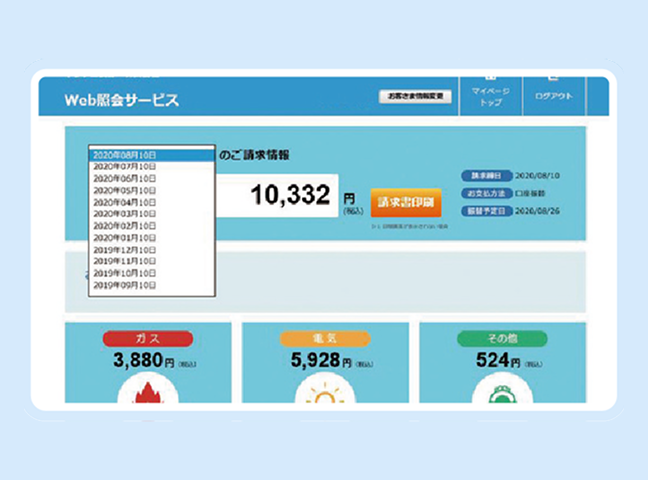Click the gas flame icon
The height and width of the screenshot is (480, 648).
[x=148, y=391]
